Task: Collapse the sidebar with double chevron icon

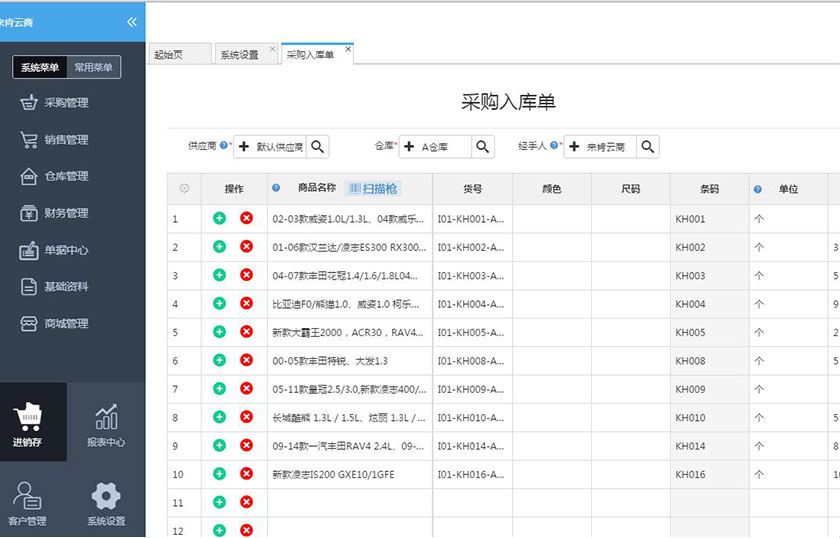Action: pyautogui.click(x=131, y=22)
